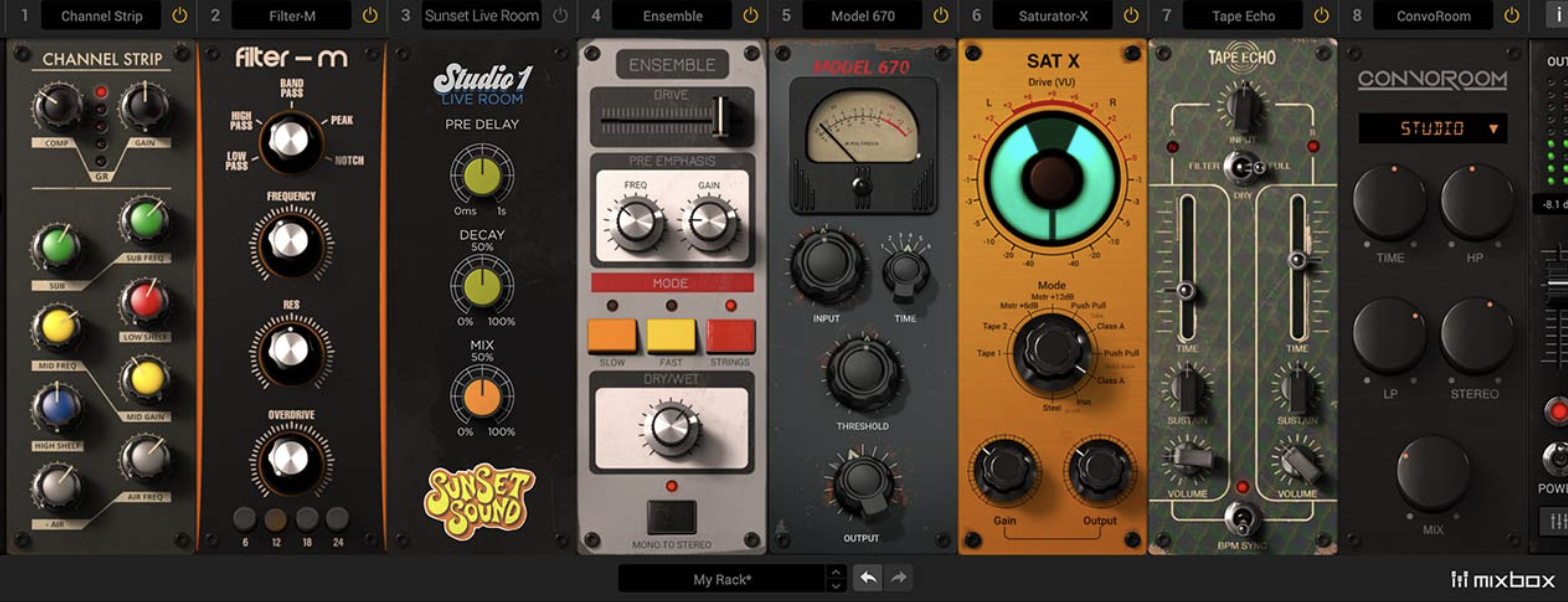Toggle power for slot 1 Channel Strip
Viewport: 1568px width, 602px height.
(179, 16)
